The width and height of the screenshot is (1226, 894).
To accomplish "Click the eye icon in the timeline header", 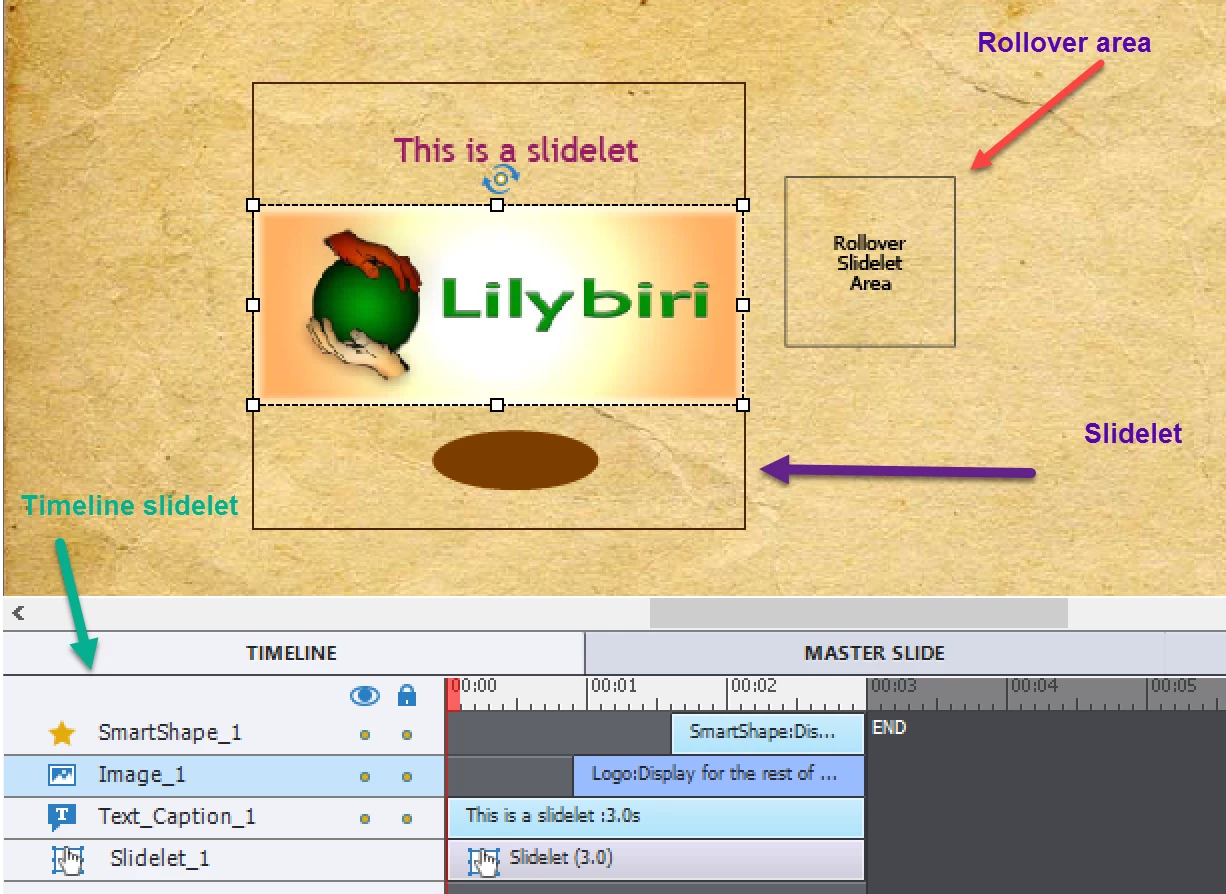I will coord(365,696).
